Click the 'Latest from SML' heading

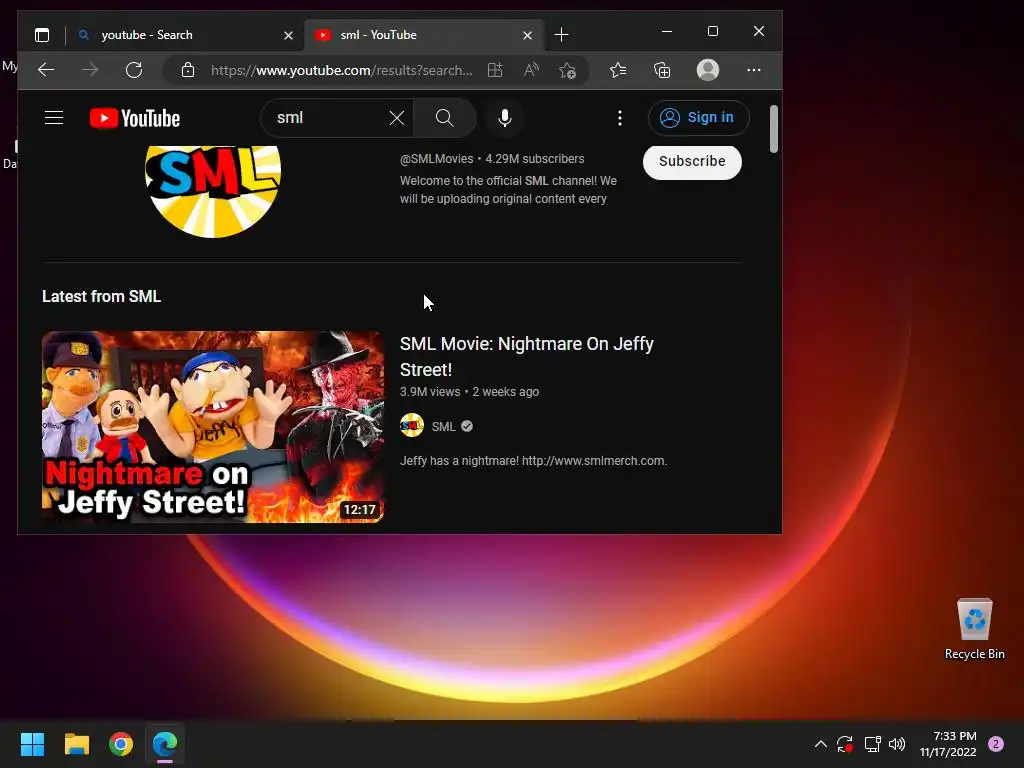click(101, 296)
